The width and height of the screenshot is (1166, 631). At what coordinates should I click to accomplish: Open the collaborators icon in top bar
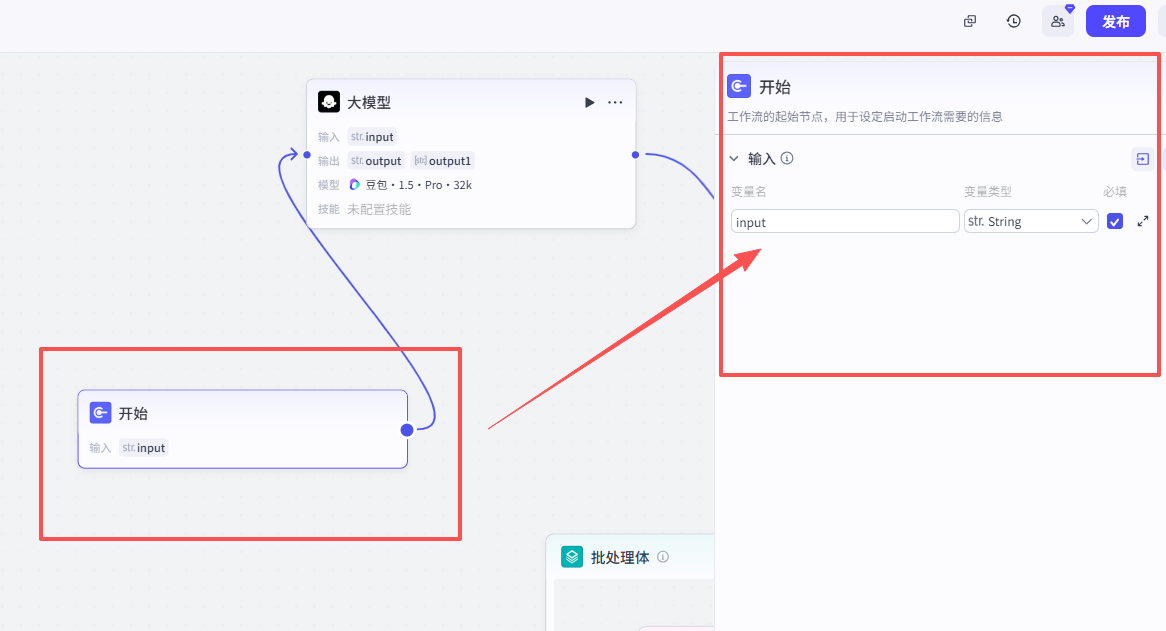pyautogui.click(x=1057, y=22)
